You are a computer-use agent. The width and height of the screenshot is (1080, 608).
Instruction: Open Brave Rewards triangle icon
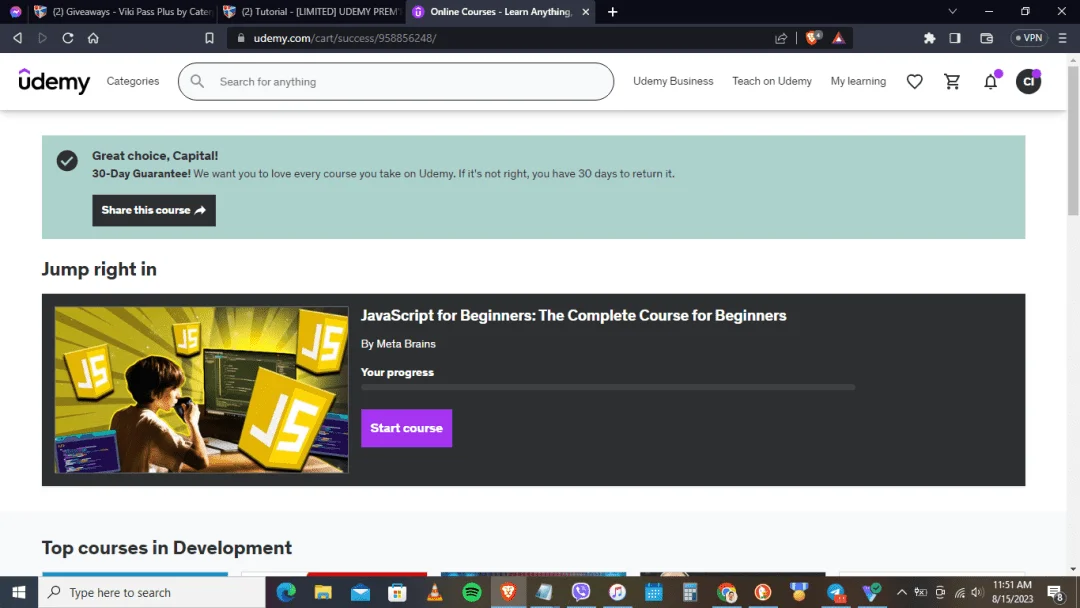pyautogui.click(x=838, y=38)
